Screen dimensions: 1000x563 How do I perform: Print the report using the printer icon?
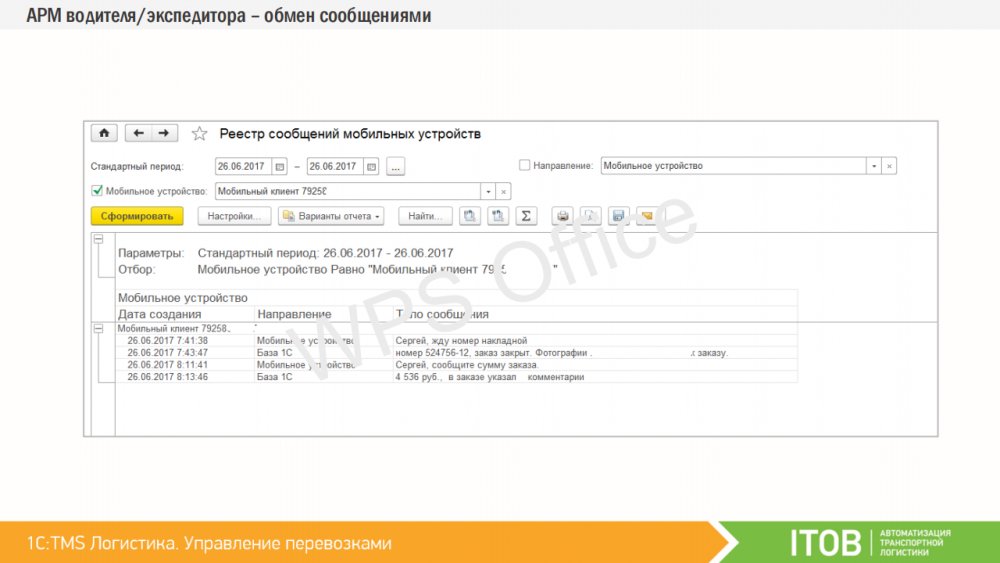(x=563, y=216)
